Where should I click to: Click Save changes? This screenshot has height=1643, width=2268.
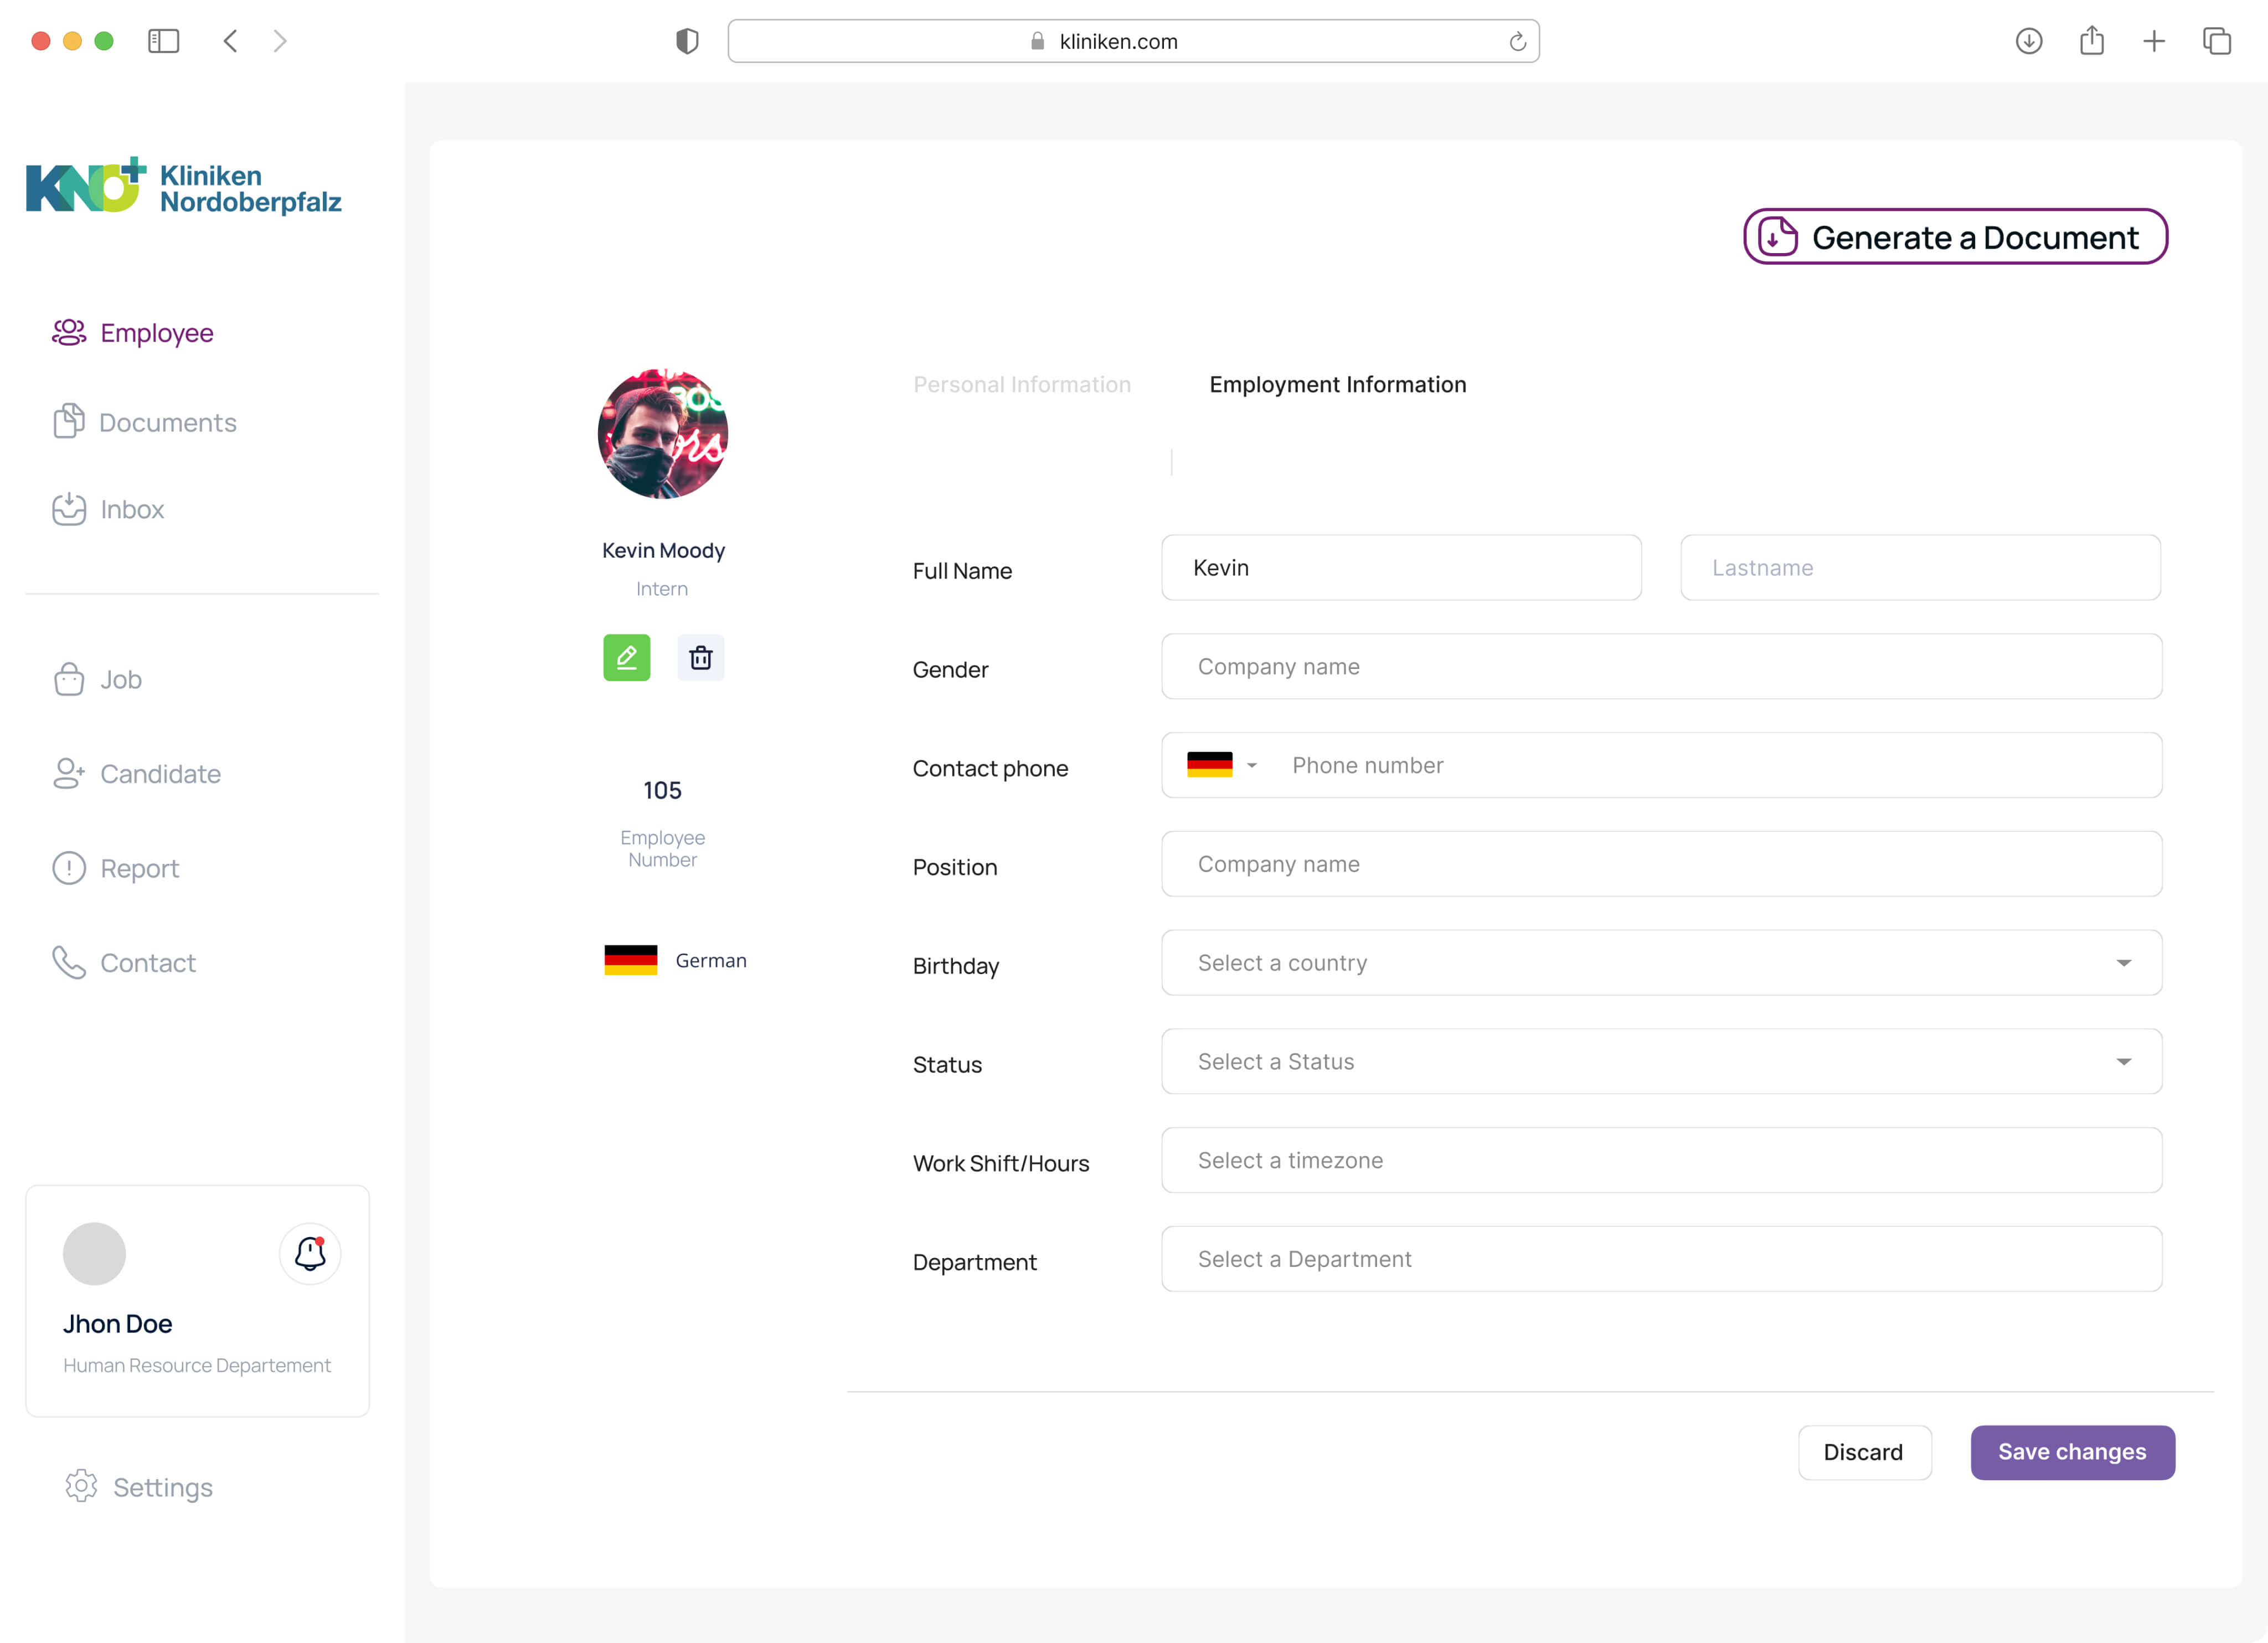(2072, 1452)
